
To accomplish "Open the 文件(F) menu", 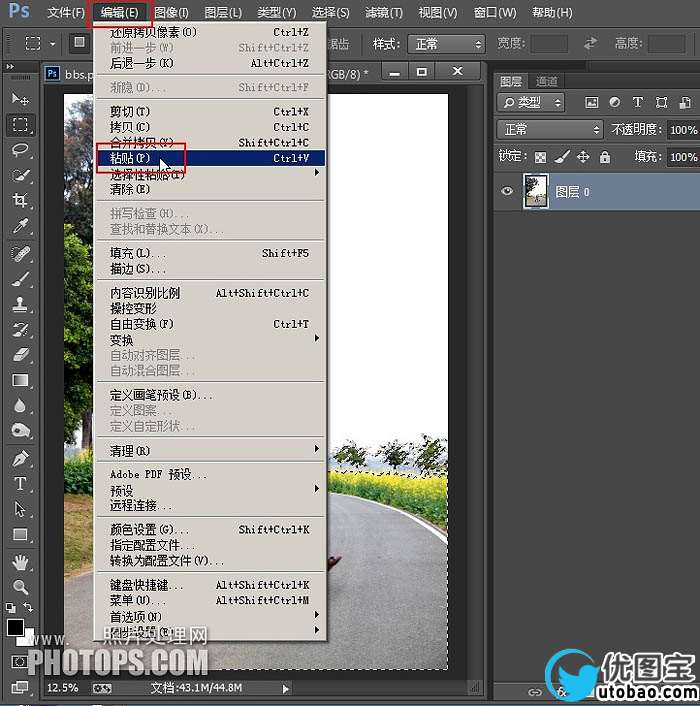I will click(x=66, y=12).
